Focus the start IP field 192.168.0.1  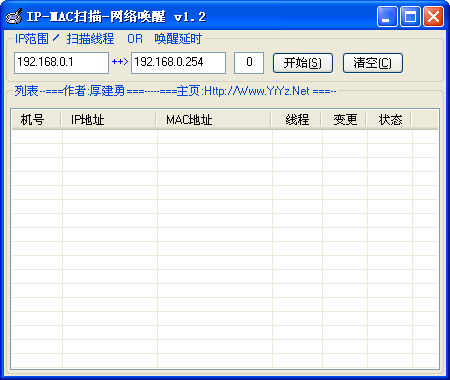click(61, 62)
